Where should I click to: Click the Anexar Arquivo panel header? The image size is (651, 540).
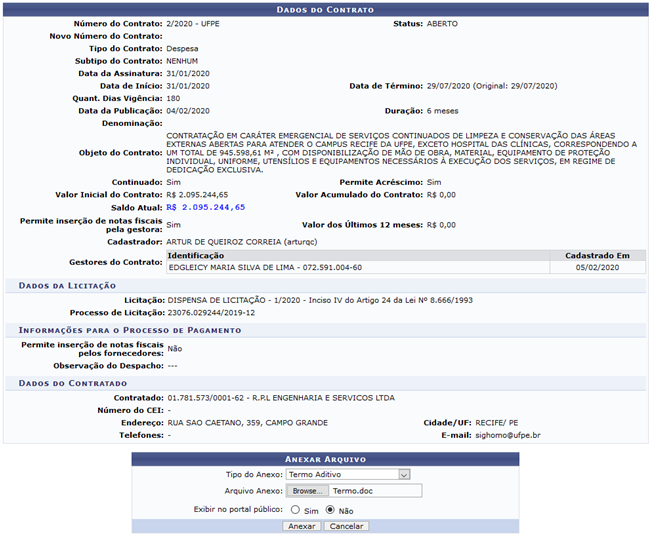click(x=325, y=459)
